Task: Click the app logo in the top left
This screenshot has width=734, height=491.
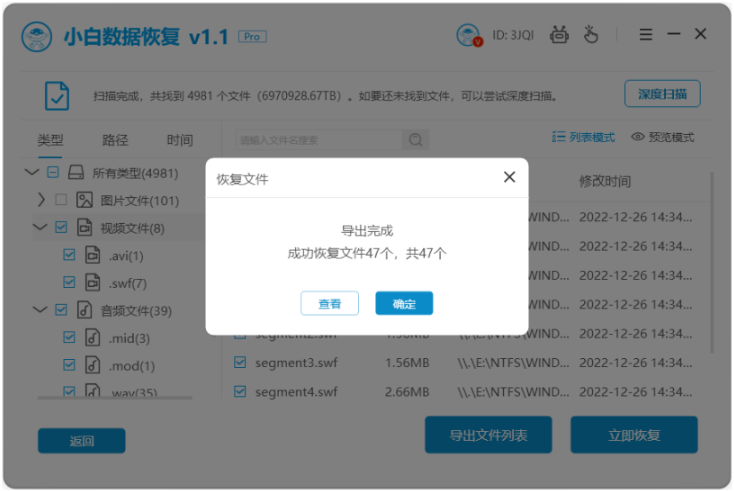Action: coord(37,37)
